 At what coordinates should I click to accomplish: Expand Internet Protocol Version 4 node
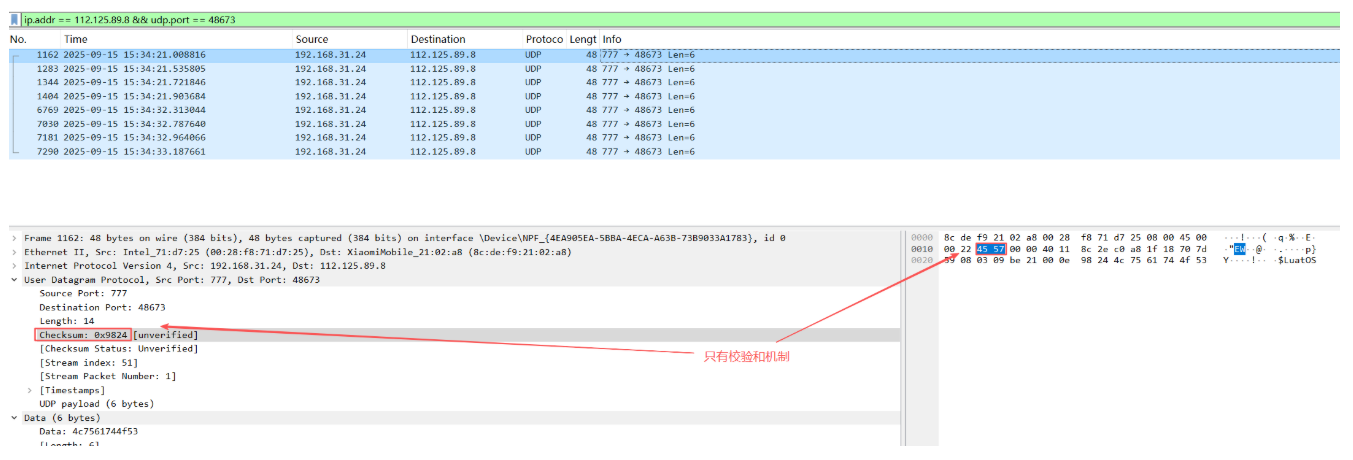click(14, 266)
